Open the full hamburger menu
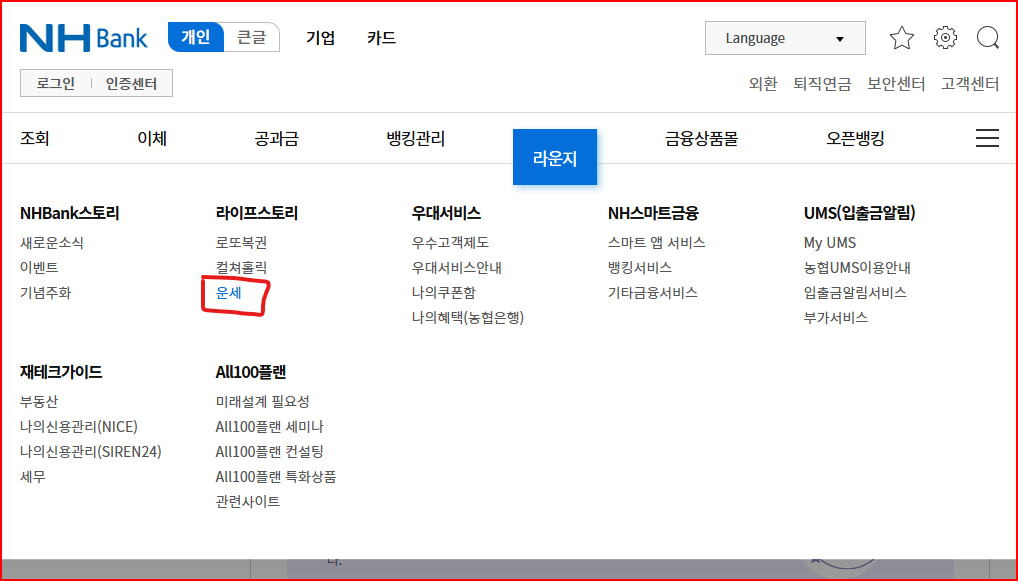1018x581 pixels. click(x=987, y=138)
